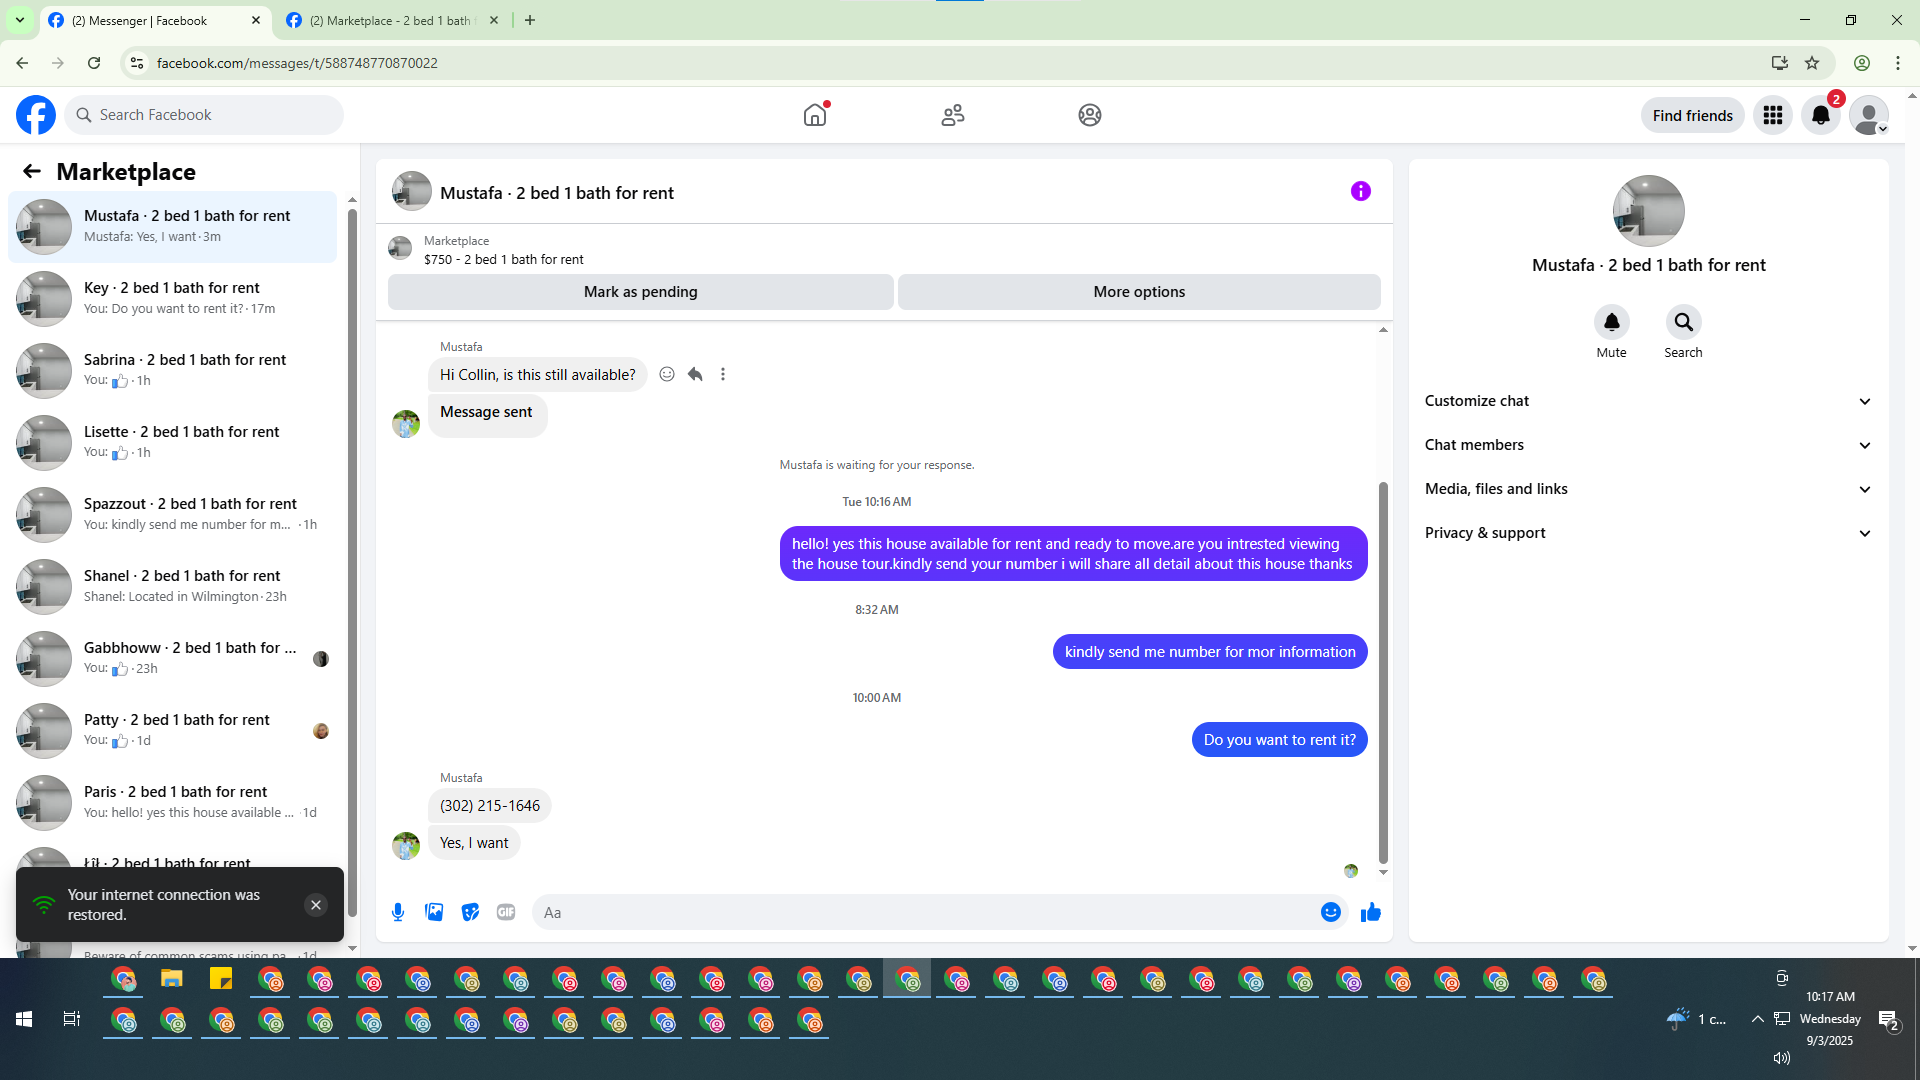Go back from Marketplace chats list
This screenshot has height=1080, width=1920.
pos(32,171)
